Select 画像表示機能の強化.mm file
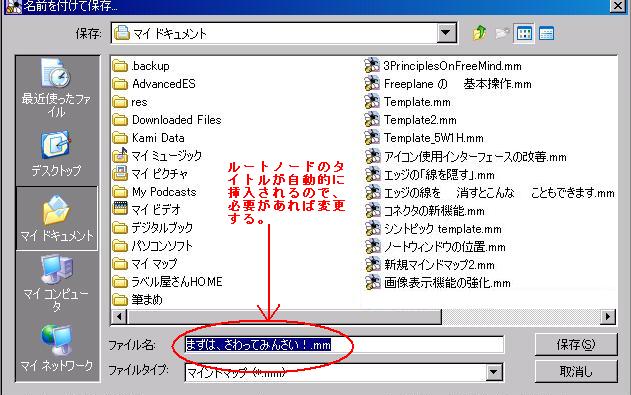Screen dimensions: 631x395 click(437, 282)
